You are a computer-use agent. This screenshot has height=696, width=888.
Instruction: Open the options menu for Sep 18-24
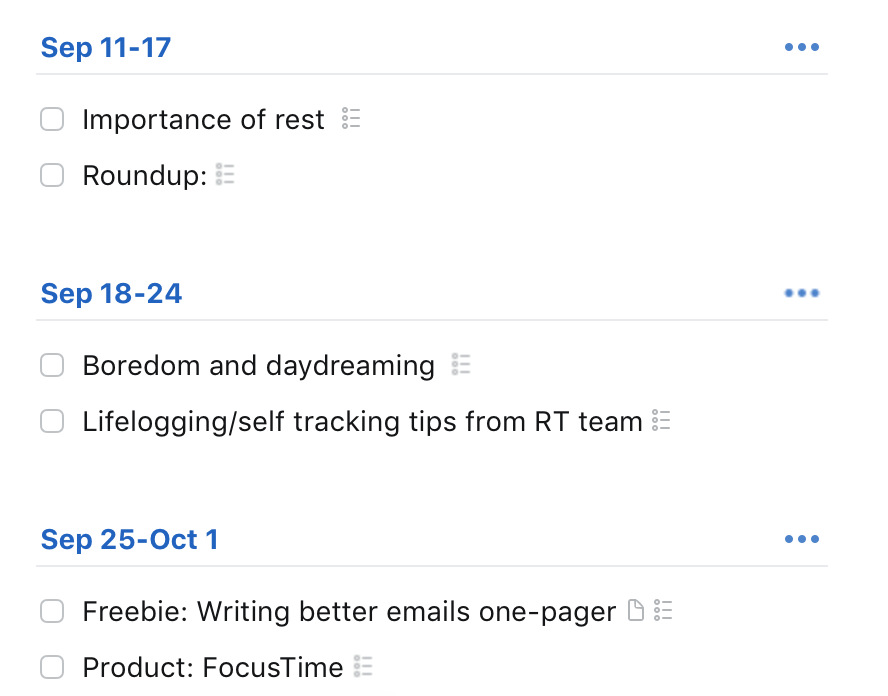click(x=802, y=292)
